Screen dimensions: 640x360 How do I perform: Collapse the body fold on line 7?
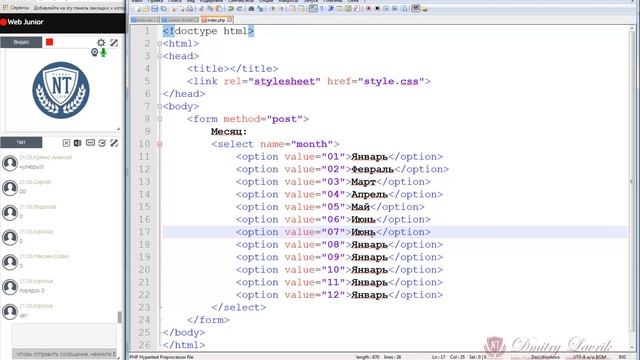tap(160, 107)
